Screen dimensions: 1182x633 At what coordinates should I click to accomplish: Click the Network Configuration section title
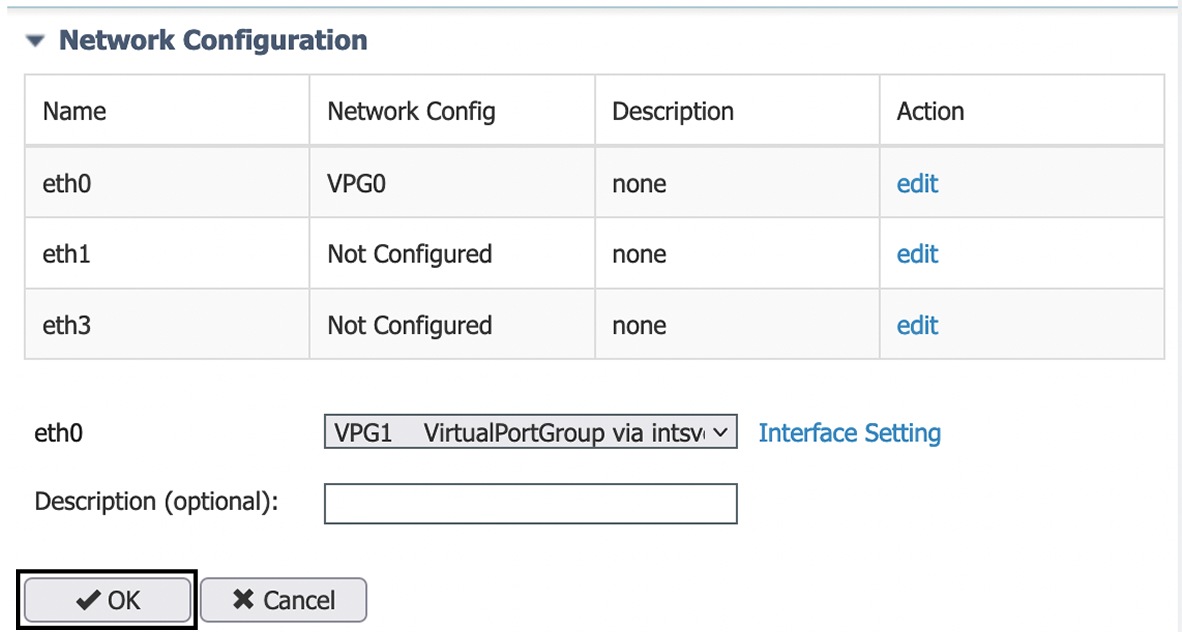pyautogui.click(x=212, y=40)
